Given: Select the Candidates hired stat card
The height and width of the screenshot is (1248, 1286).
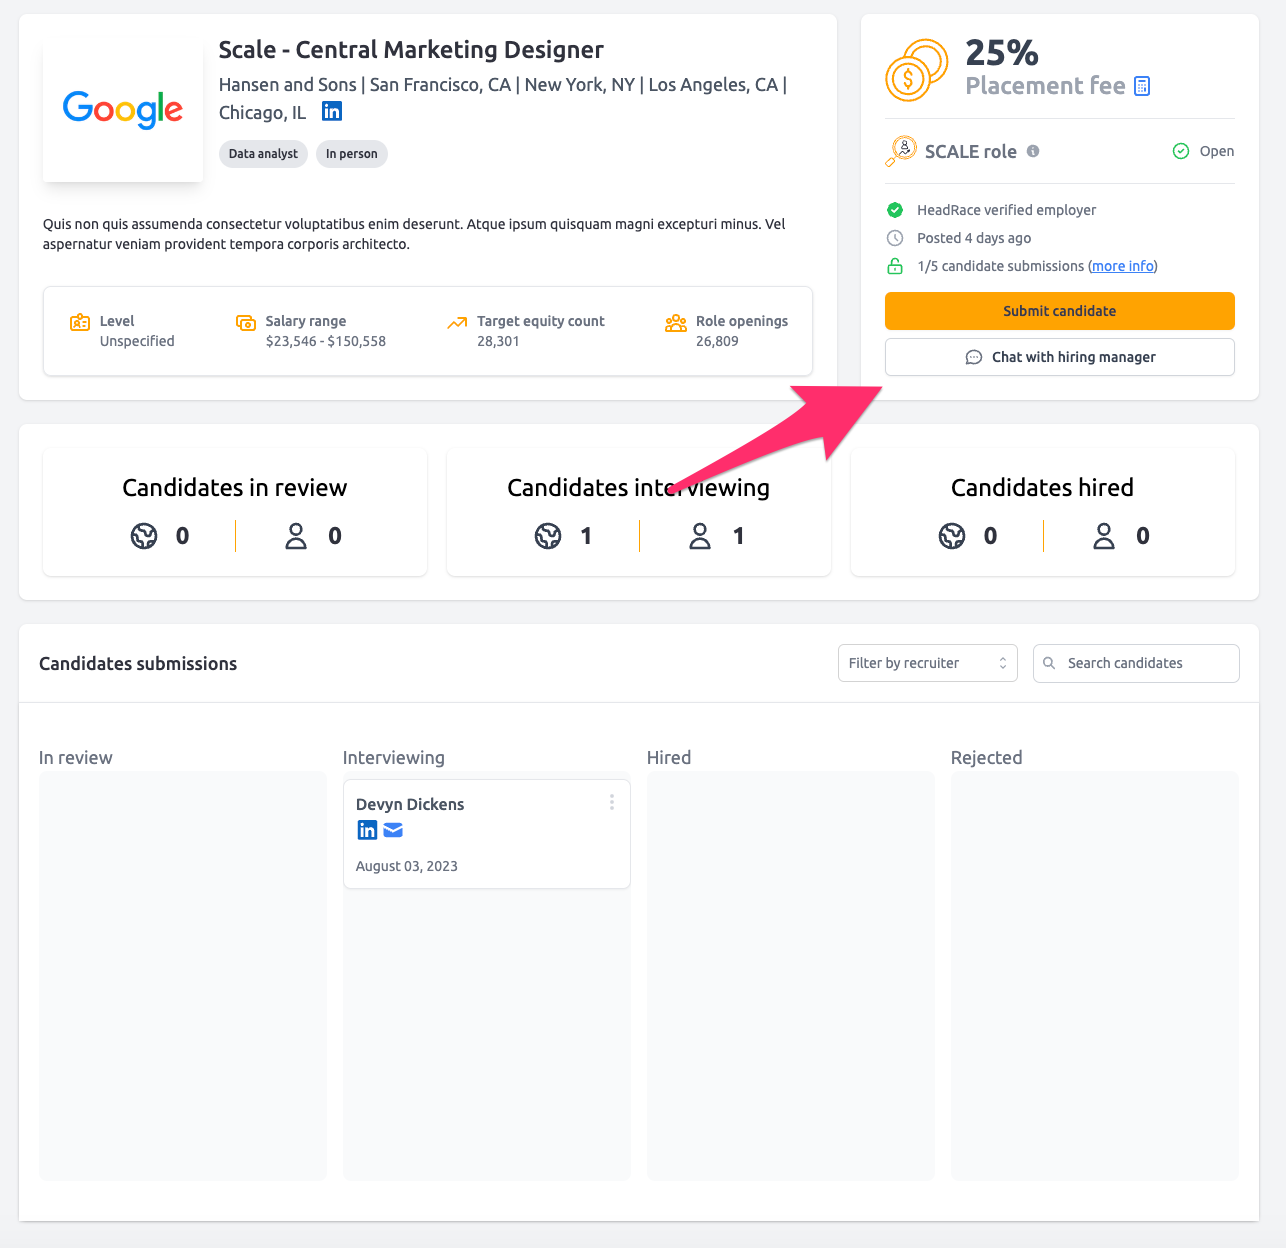Looking at the screenshot, I should (x=1042, y=512).
